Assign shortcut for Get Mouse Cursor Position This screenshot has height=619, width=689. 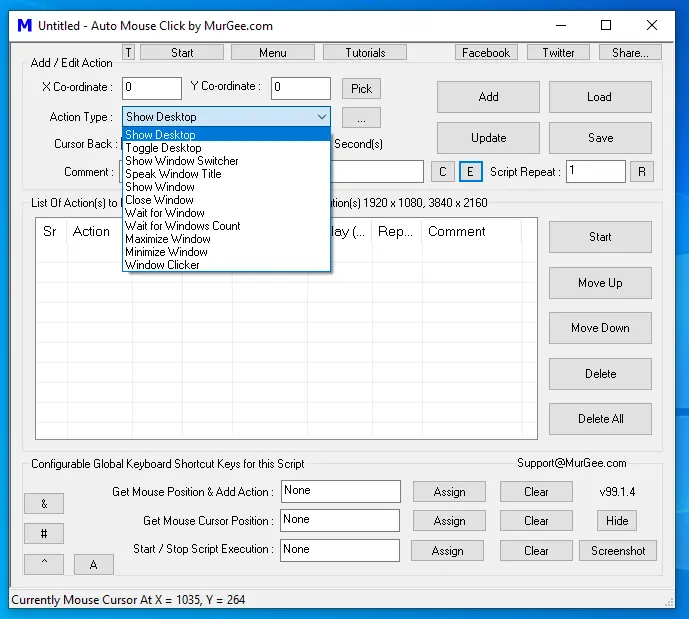tap(449, 521)
